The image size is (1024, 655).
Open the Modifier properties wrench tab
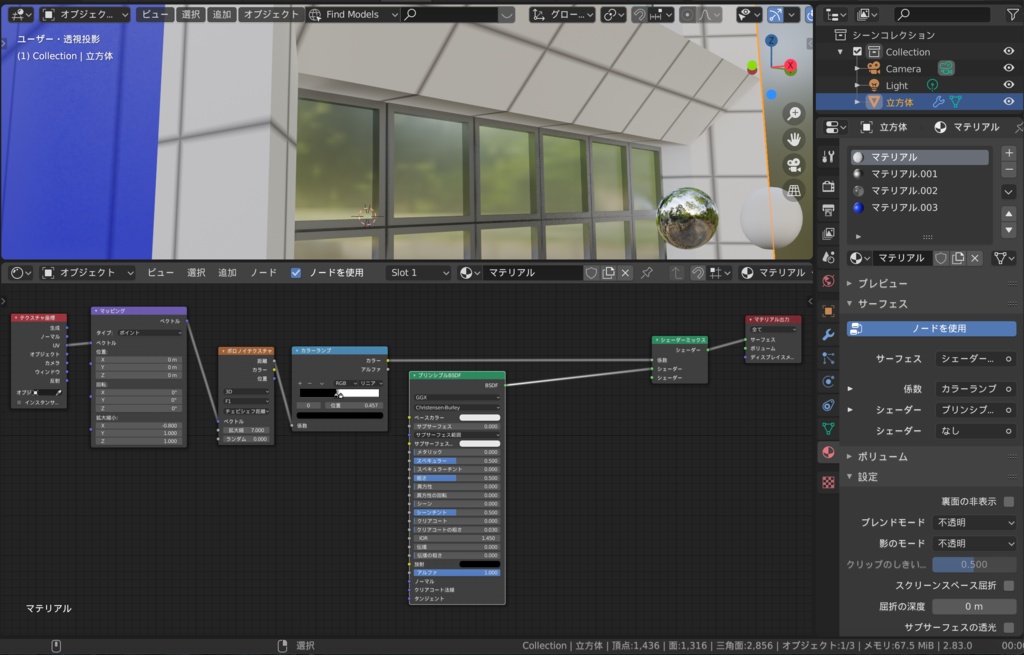(x=828, y=333)
